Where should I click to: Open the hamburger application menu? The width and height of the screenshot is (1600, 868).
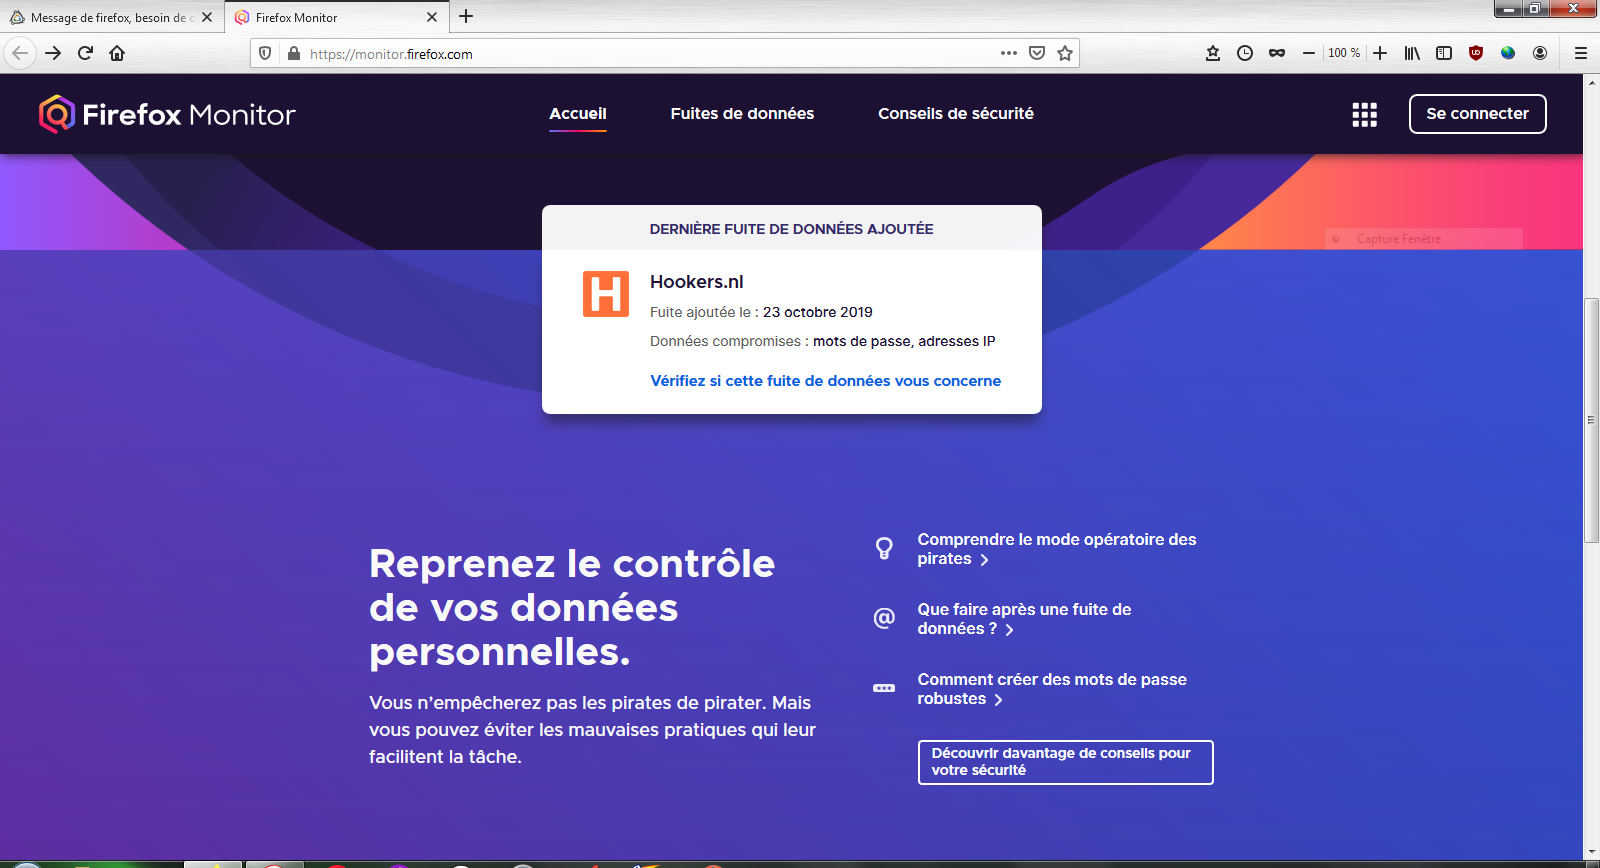coord(1580,53)
